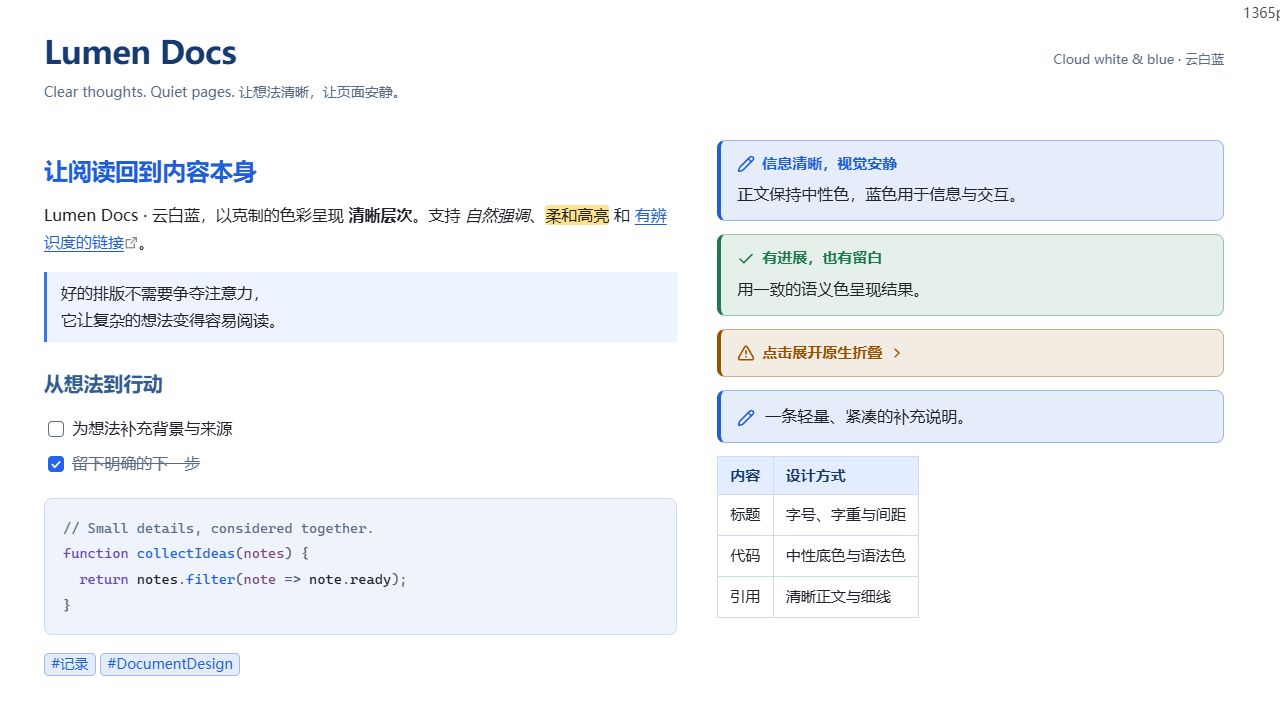1280x720 pixels.
Task: Click the pencil icon beside 一条轻量、紧凑的补充说明
Action: 746,417
